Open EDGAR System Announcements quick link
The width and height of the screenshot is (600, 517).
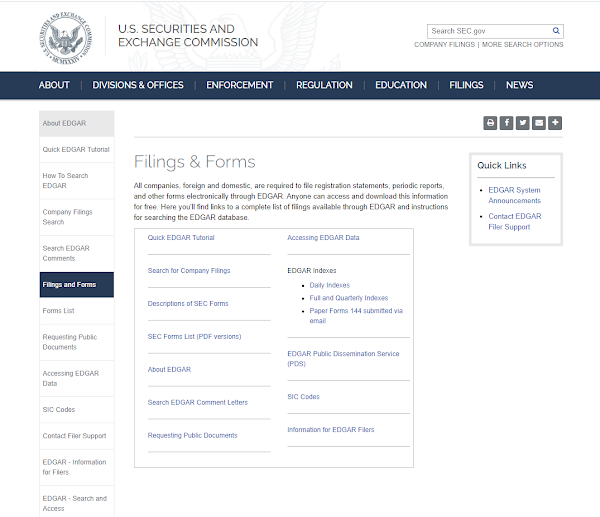click(x=514, y=195)
